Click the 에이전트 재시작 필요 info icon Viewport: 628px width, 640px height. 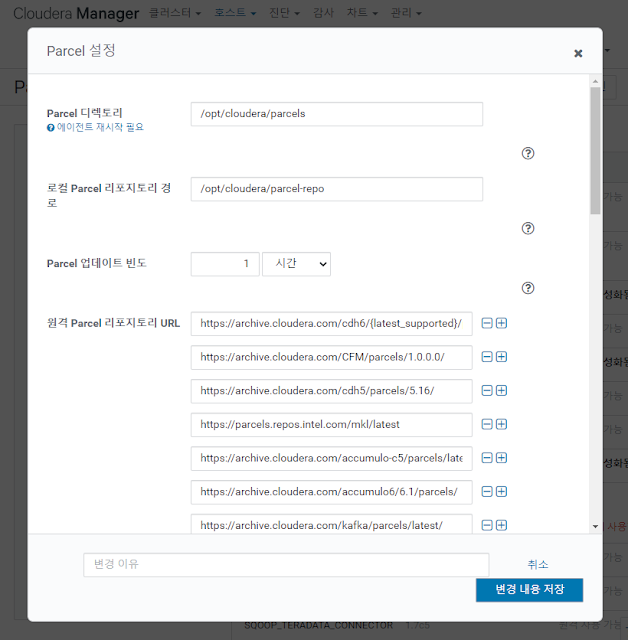[51, 128]
